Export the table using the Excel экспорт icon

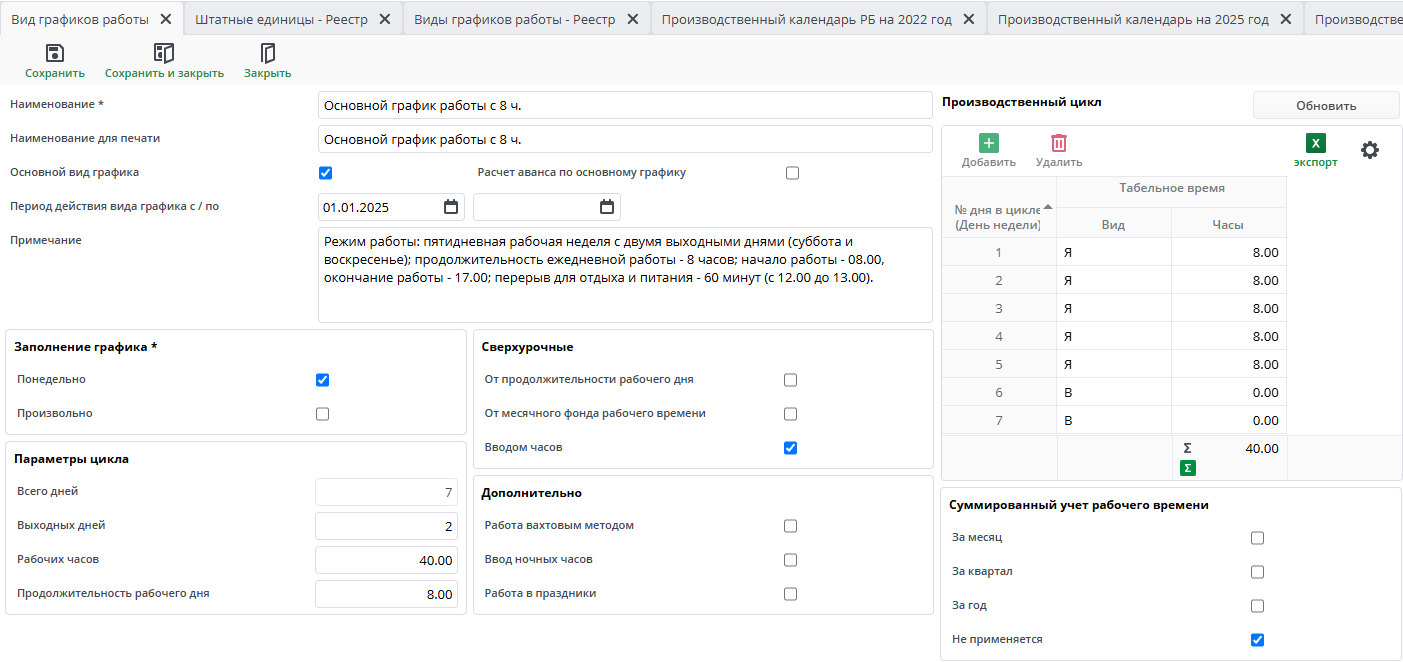(1316, 144)
